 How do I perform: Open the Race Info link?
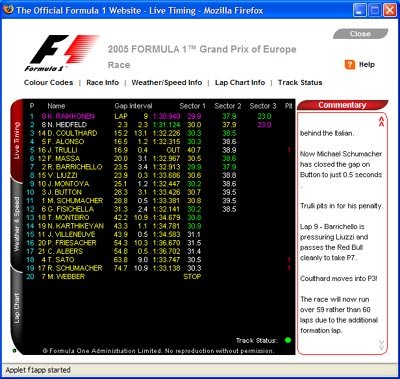pos(102,83)
